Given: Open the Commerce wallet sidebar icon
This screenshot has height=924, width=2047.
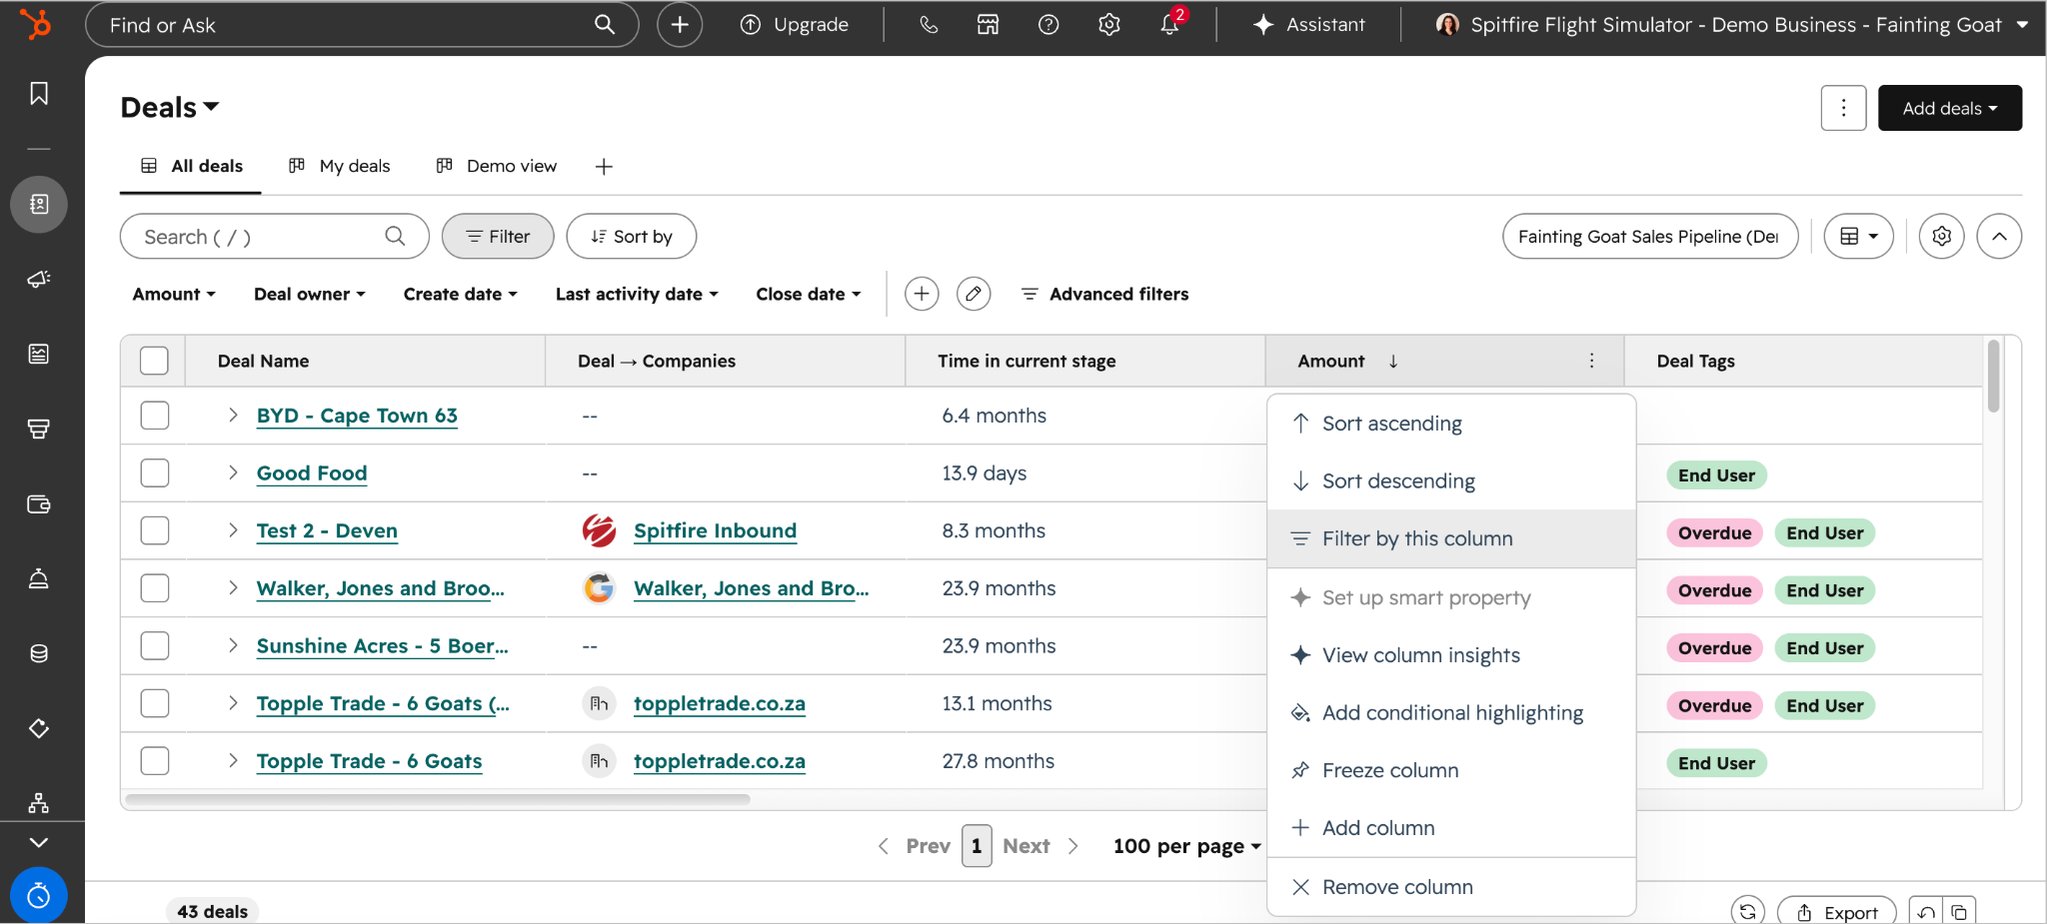Looking at the screenshot, I should (x=39, y=504).
